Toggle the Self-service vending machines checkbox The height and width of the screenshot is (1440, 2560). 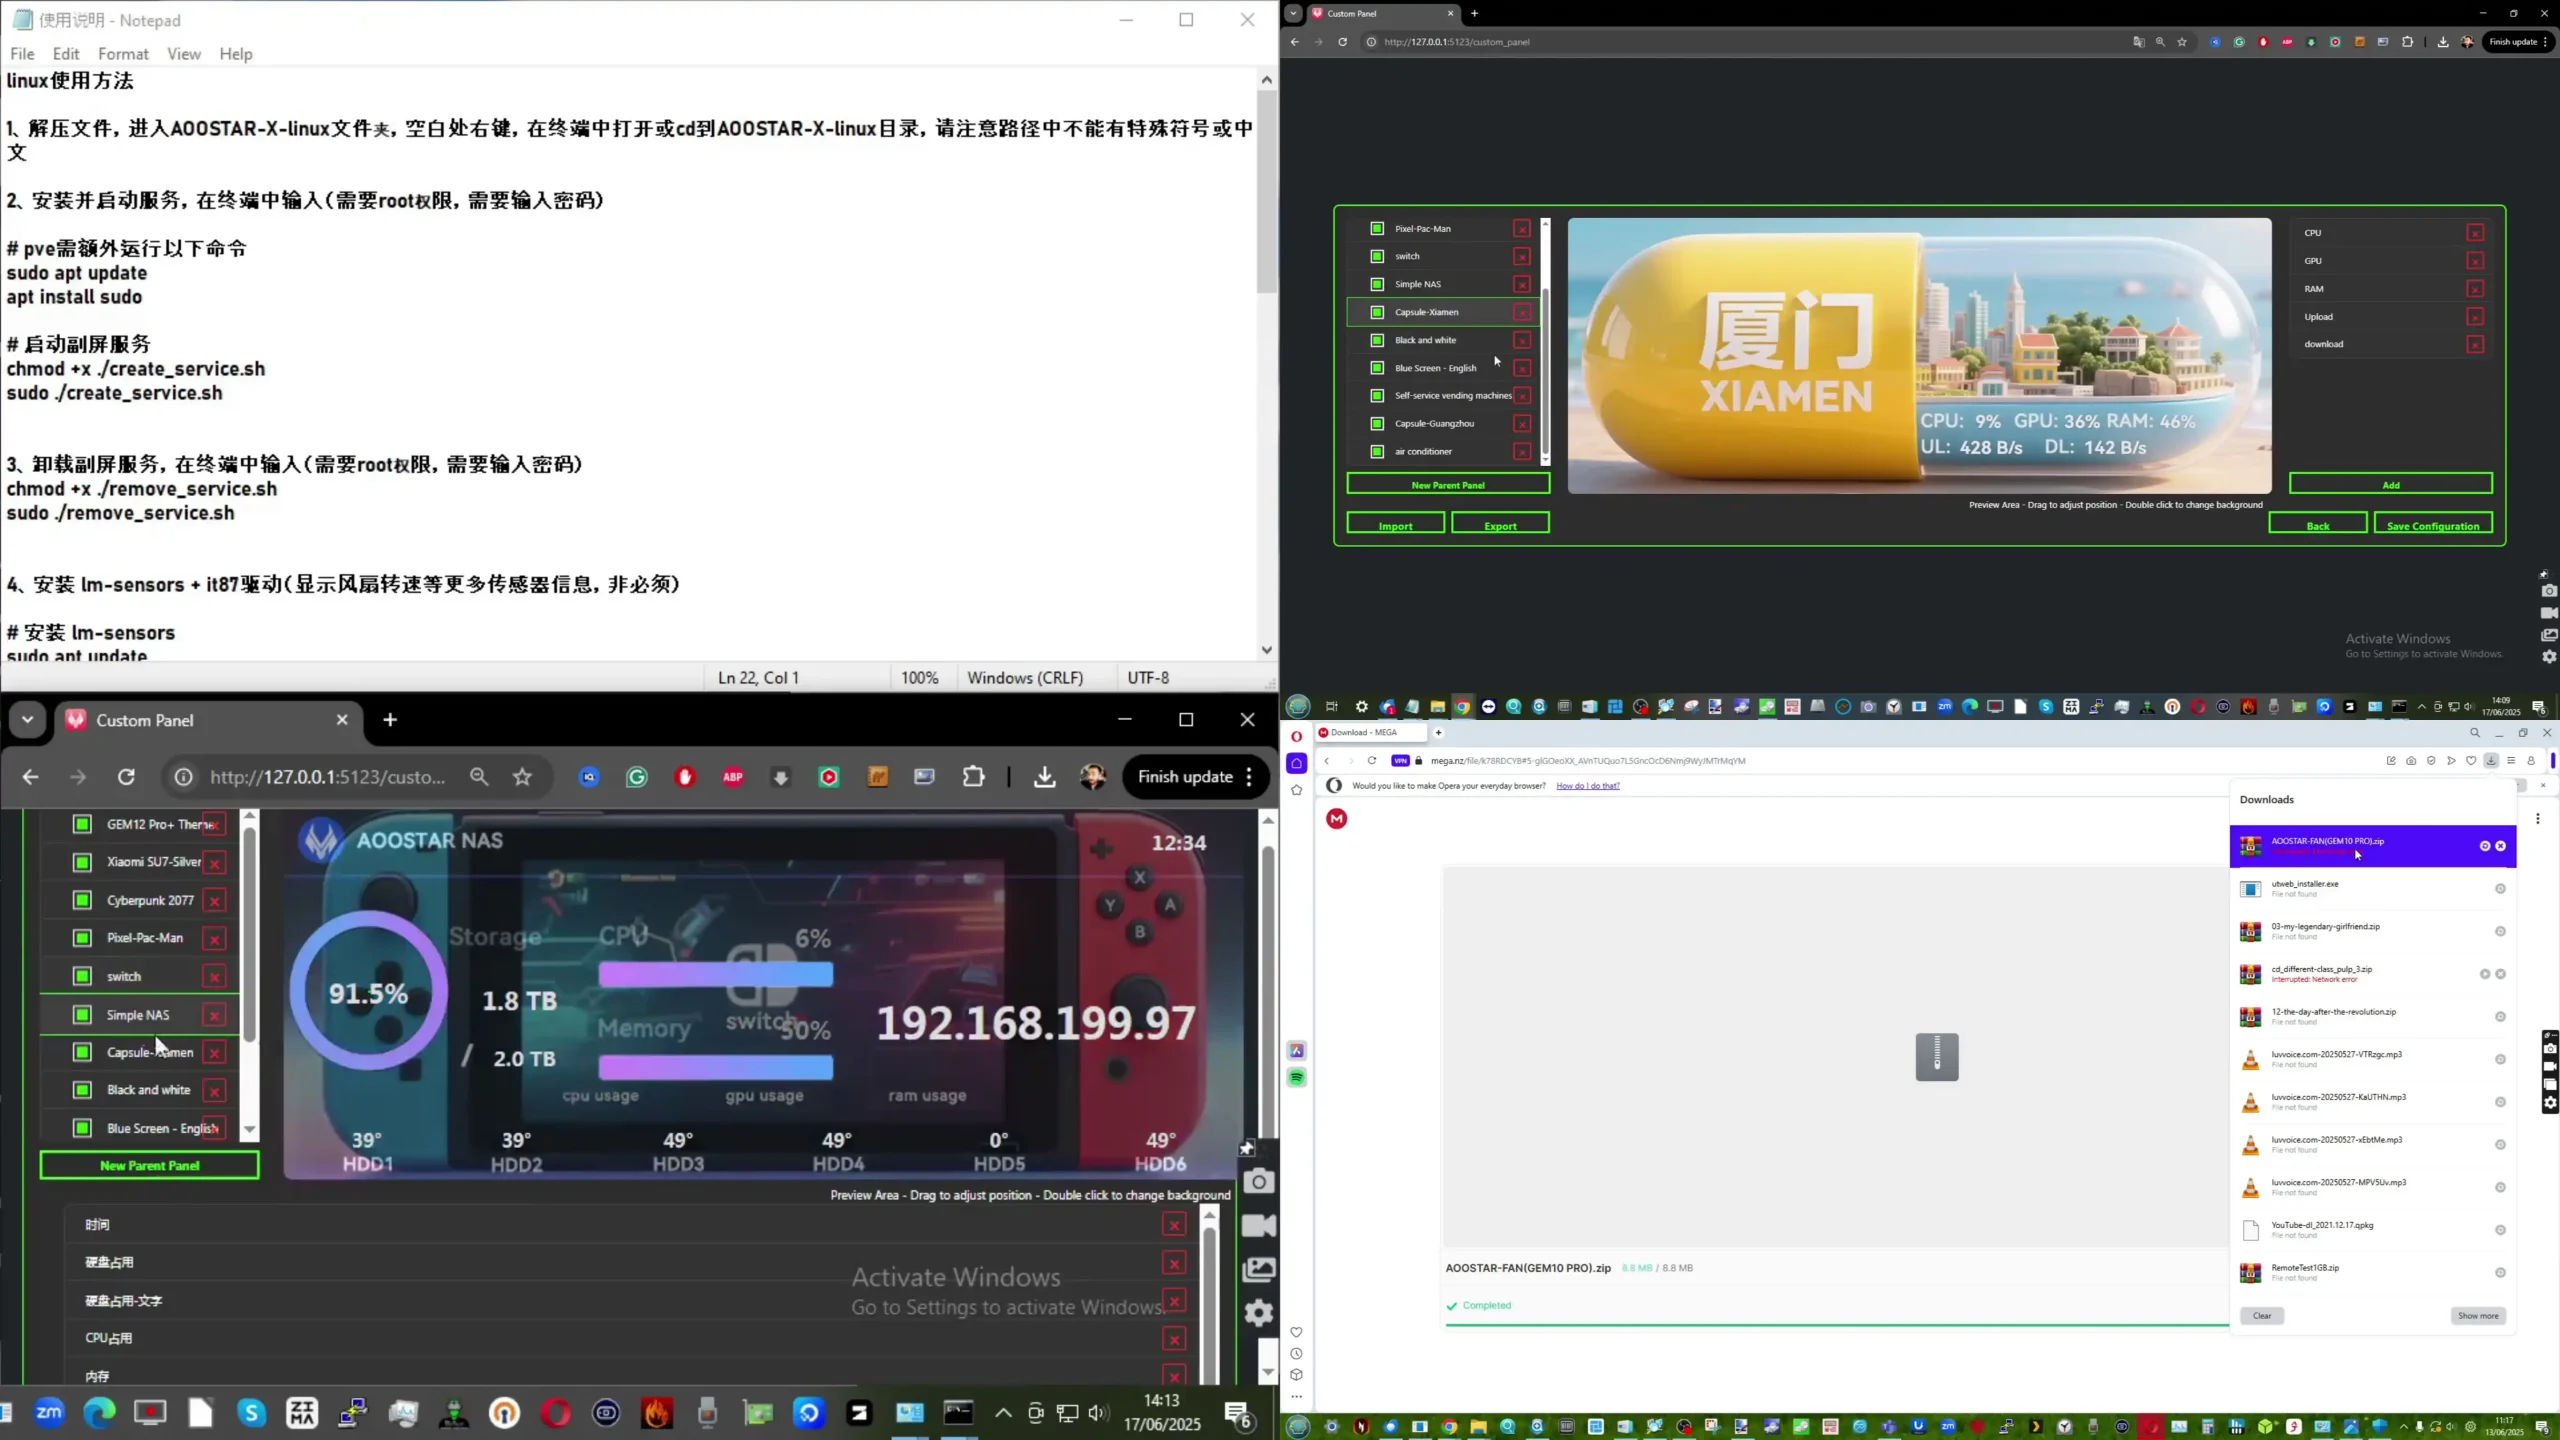click(1377, 396)
